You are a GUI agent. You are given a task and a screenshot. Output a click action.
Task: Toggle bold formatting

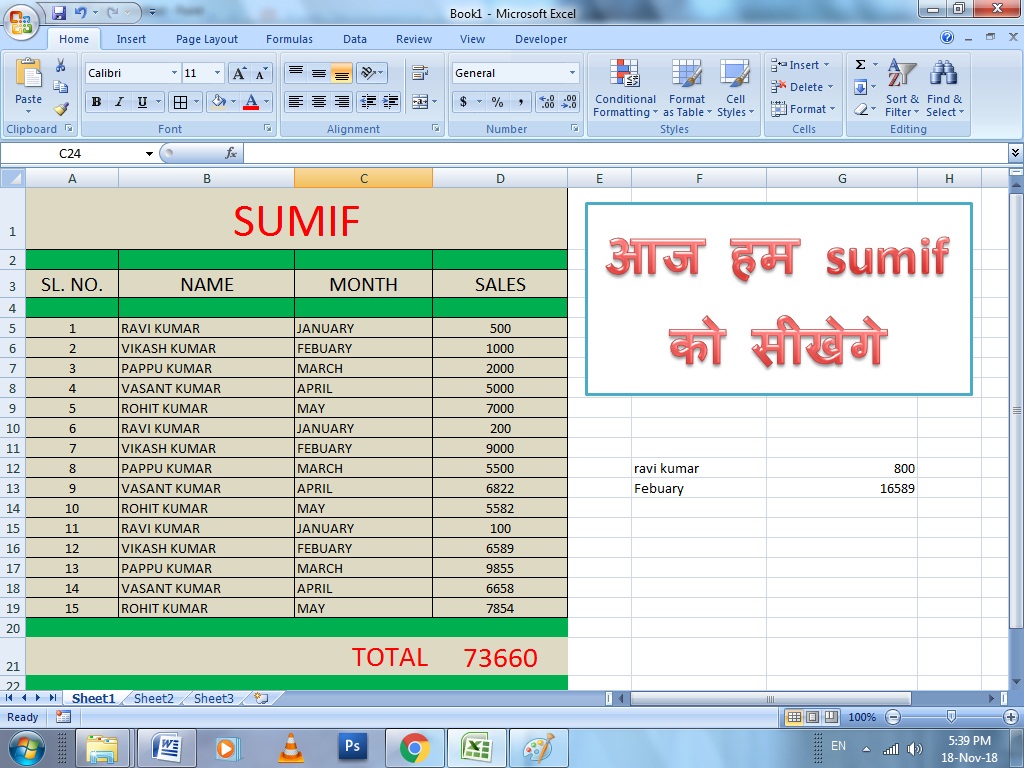pyautogui.click(x=95, y=101)
